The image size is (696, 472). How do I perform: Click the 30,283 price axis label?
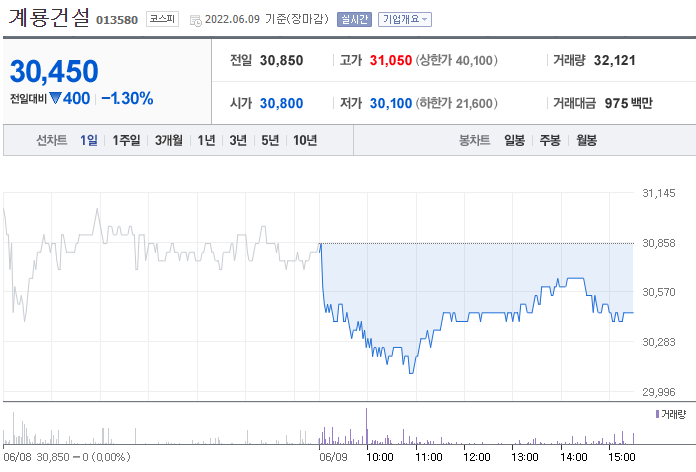[x=659, y=342]
